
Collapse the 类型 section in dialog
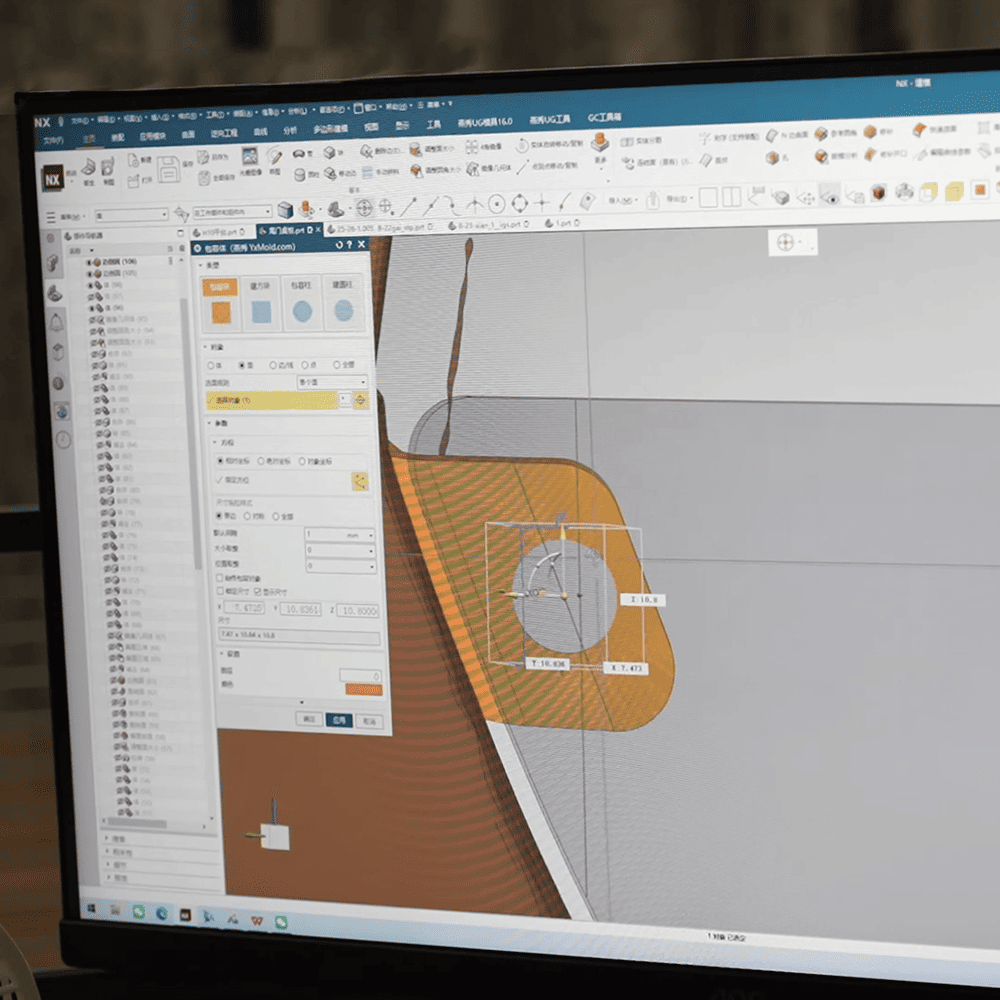pos(202,265)
